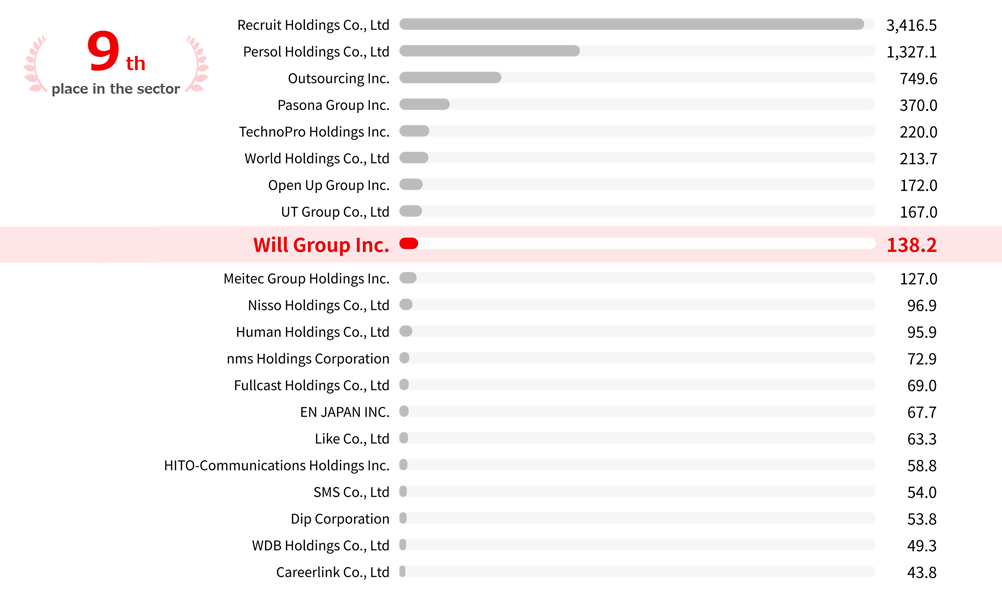
Task: Click the Outsourcing Inc. company name
Action: pos(339,79)
